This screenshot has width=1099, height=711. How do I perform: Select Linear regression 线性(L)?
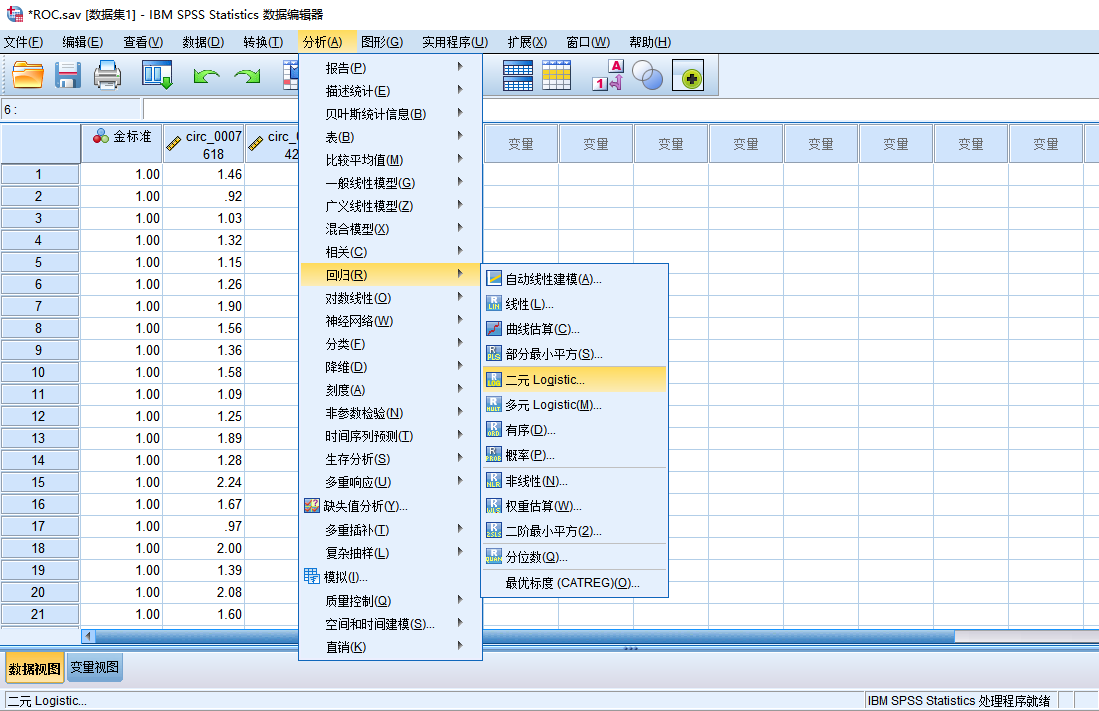[x=574, y=304]
